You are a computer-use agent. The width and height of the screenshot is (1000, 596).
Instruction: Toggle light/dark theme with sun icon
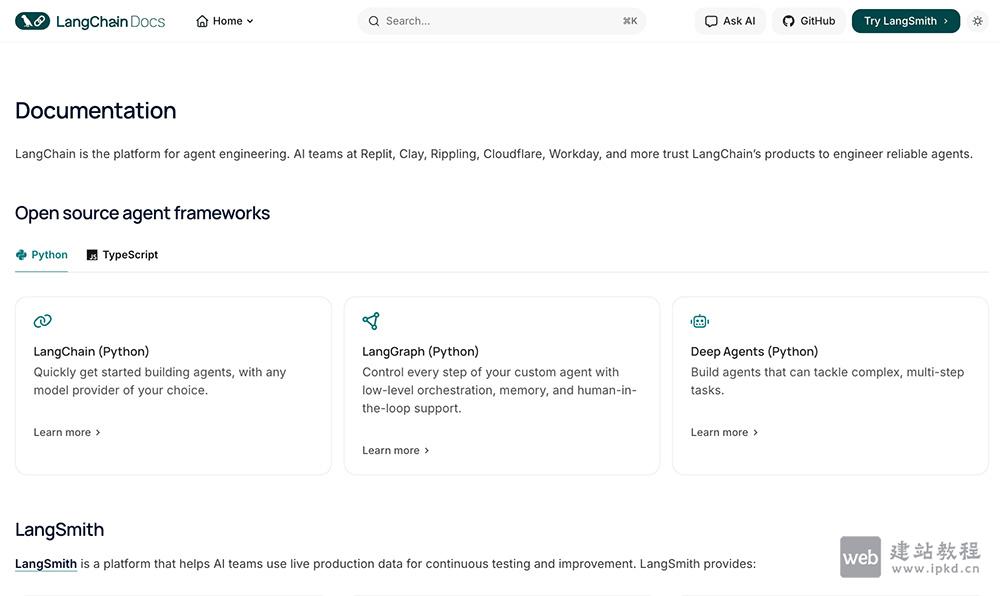pos(977,21)
